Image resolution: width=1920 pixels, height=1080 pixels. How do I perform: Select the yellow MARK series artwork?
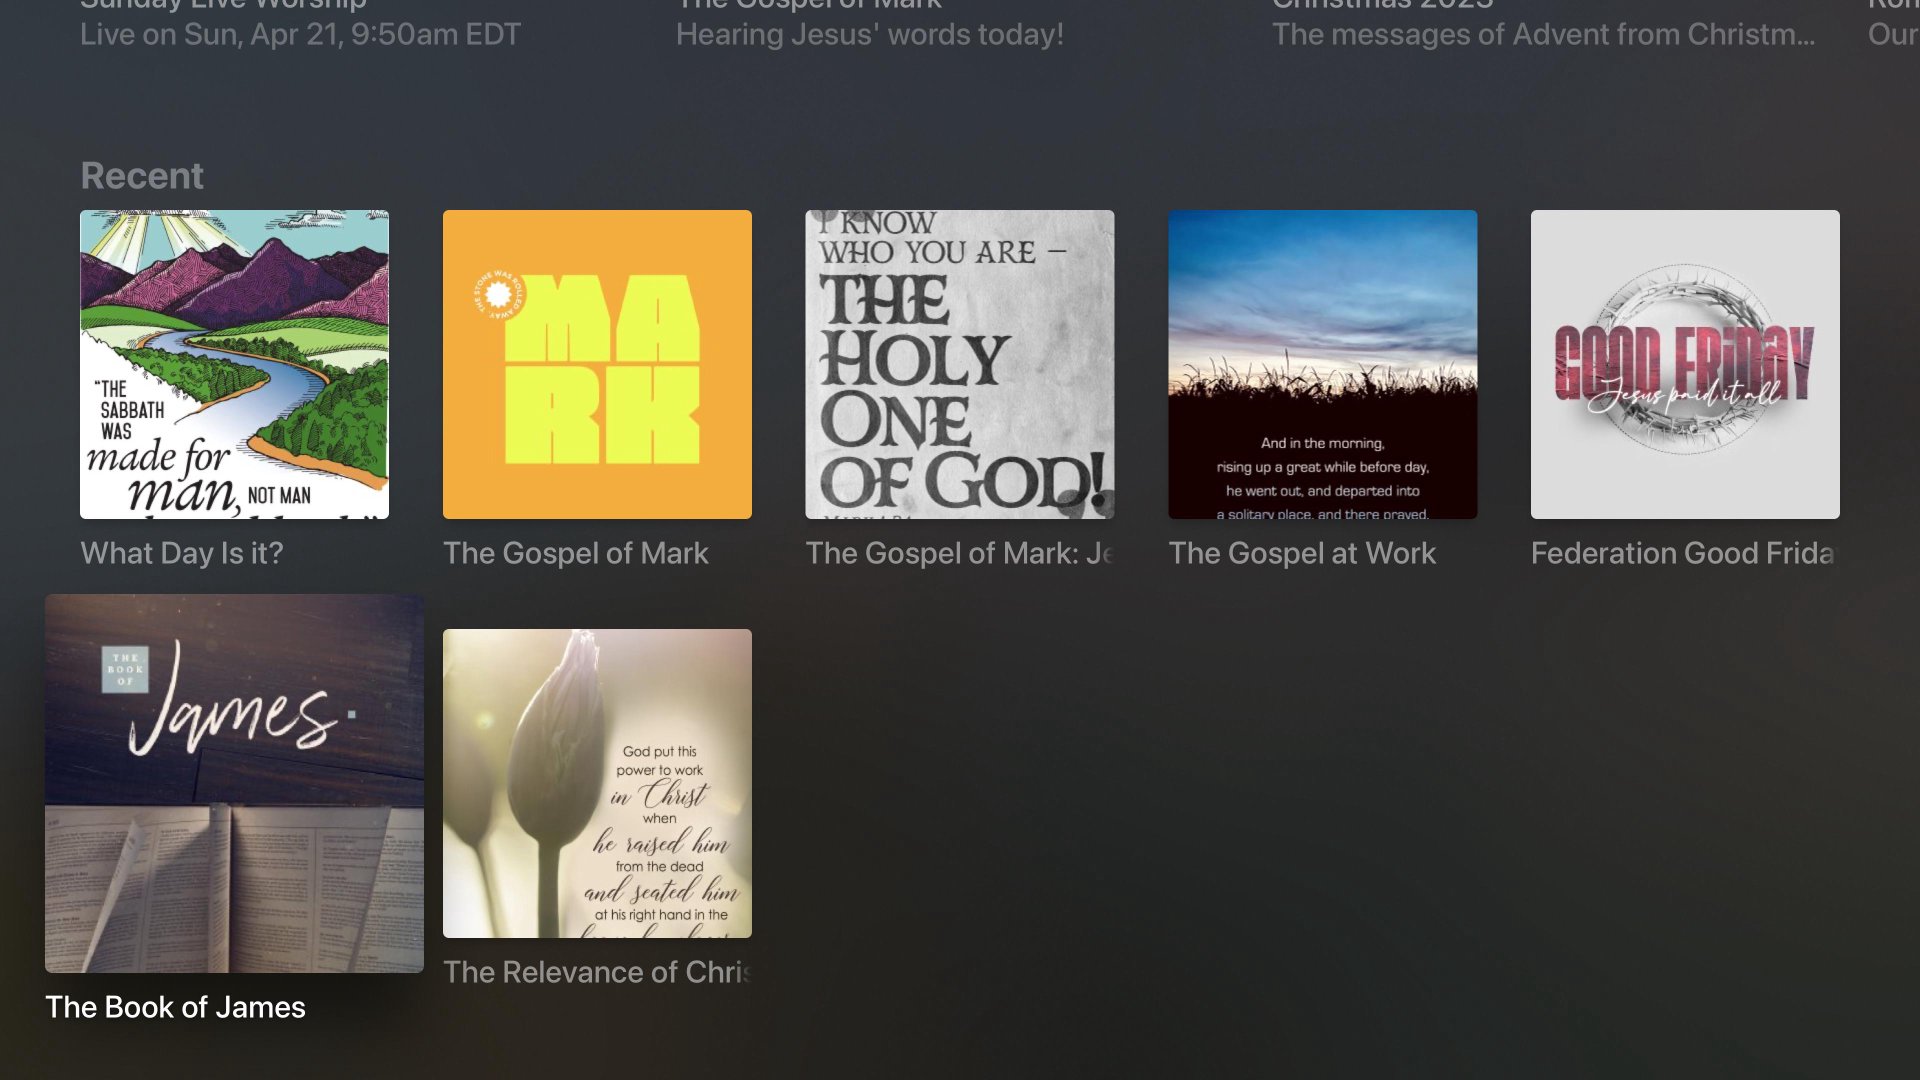[597, 364]
